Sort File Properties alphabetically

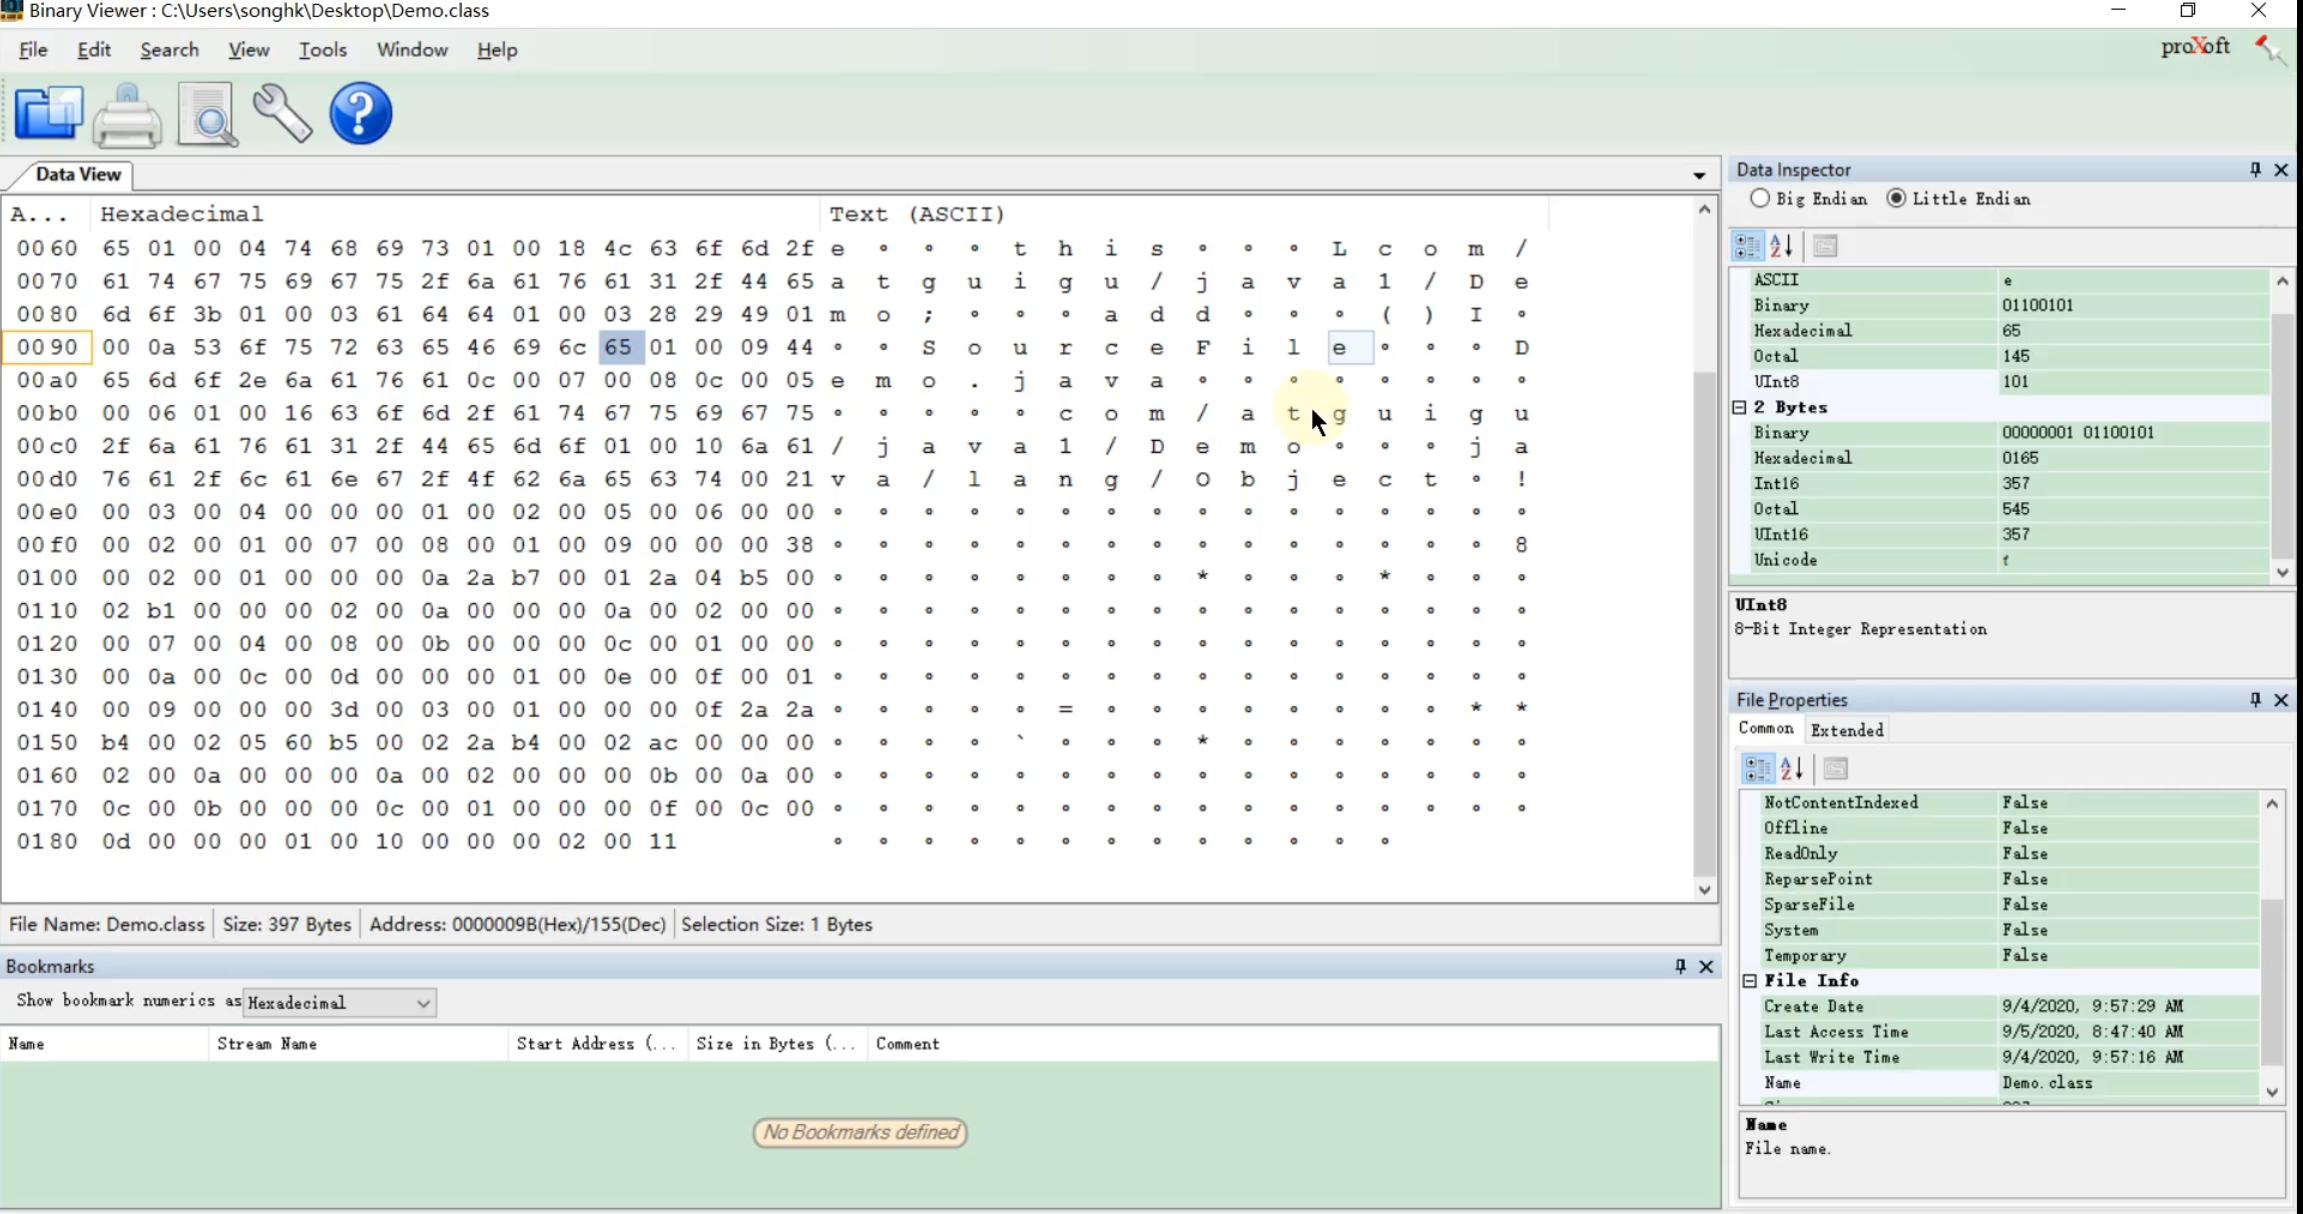pos(1792,768)
